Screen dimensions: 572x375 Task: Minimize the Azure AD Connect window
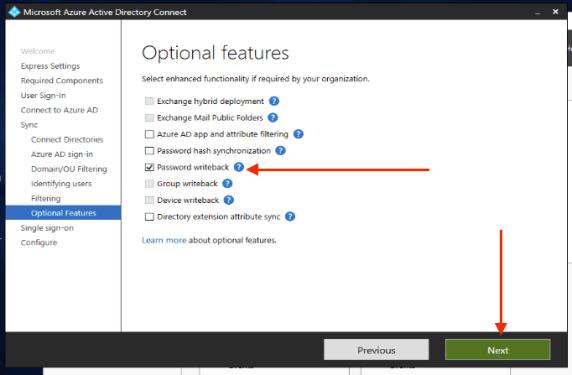pyautogui.click(x=537, y=12)
